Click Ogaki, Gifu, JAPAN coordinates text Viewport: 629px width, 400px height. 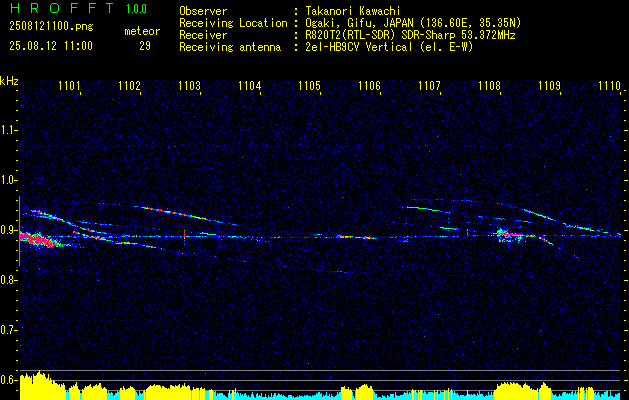pos(413,23)
